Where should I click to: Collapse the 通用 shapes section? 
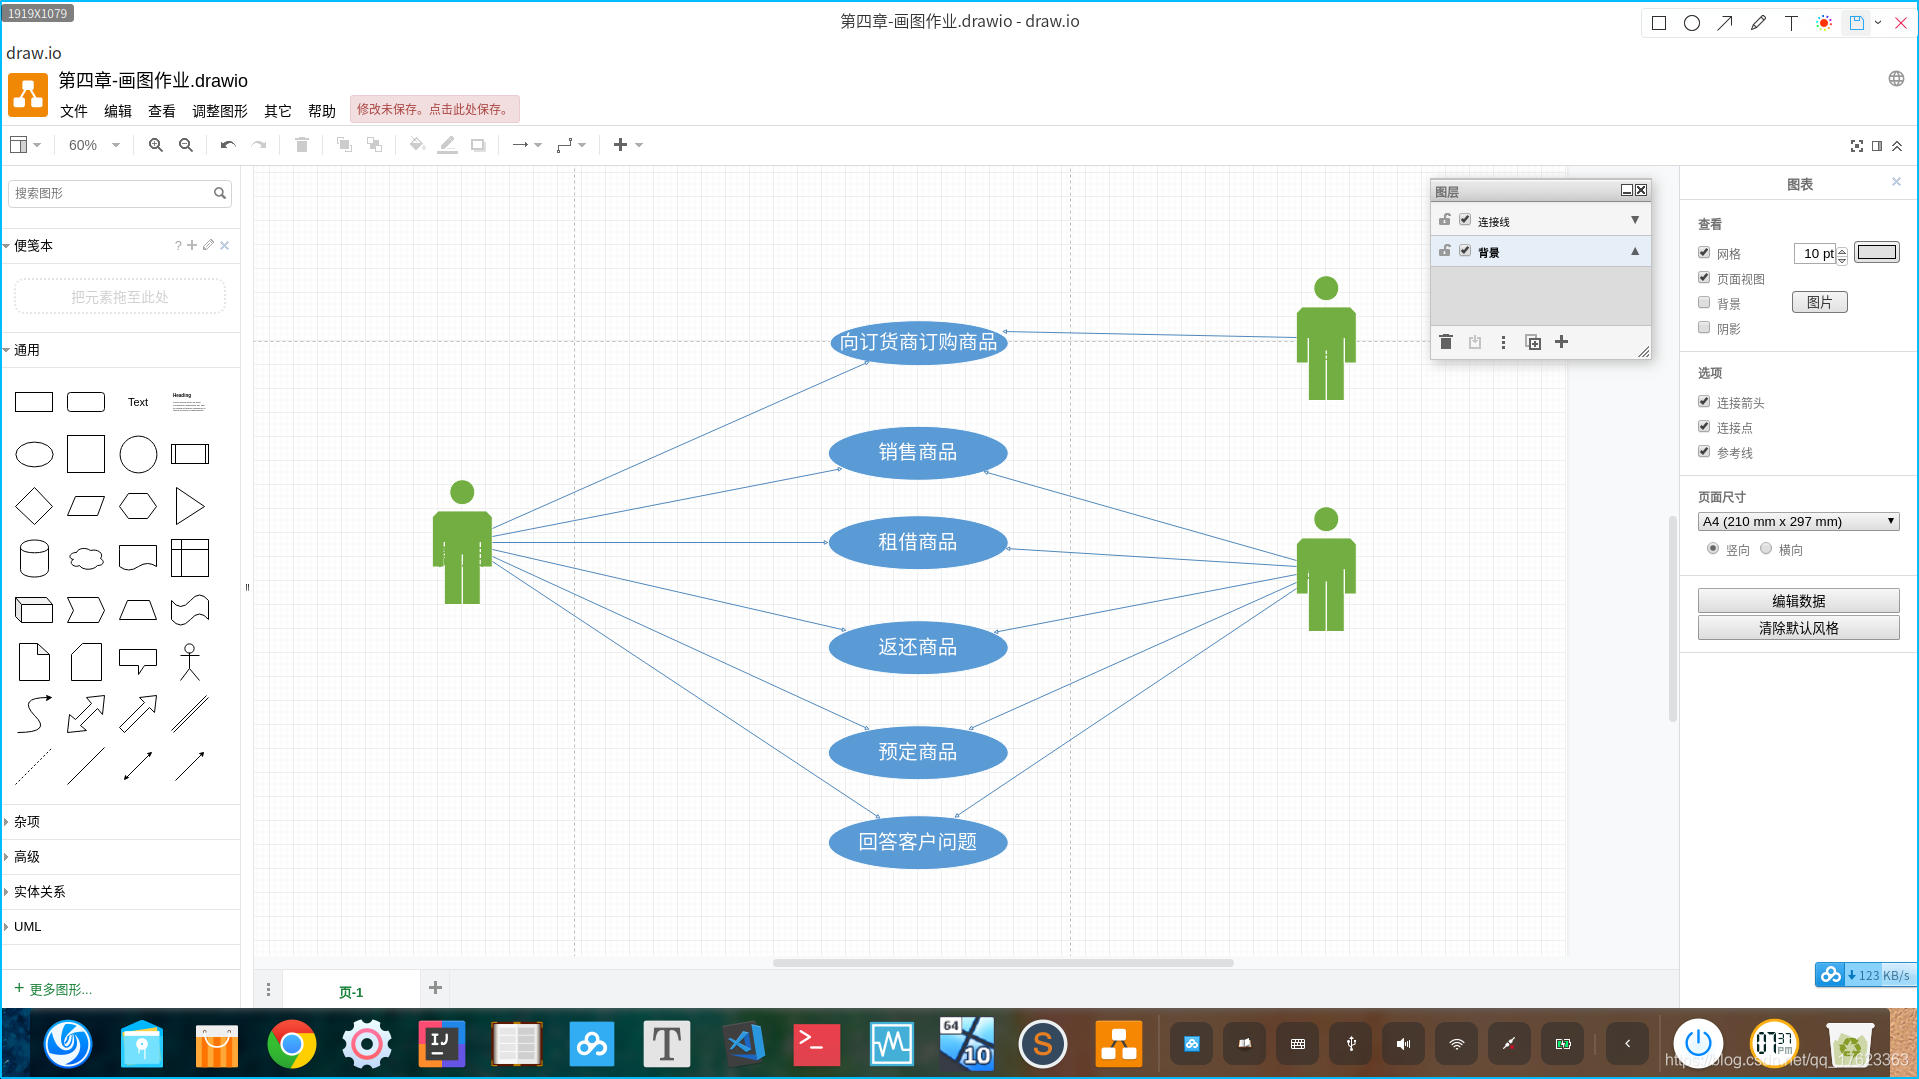click(27, 350)
